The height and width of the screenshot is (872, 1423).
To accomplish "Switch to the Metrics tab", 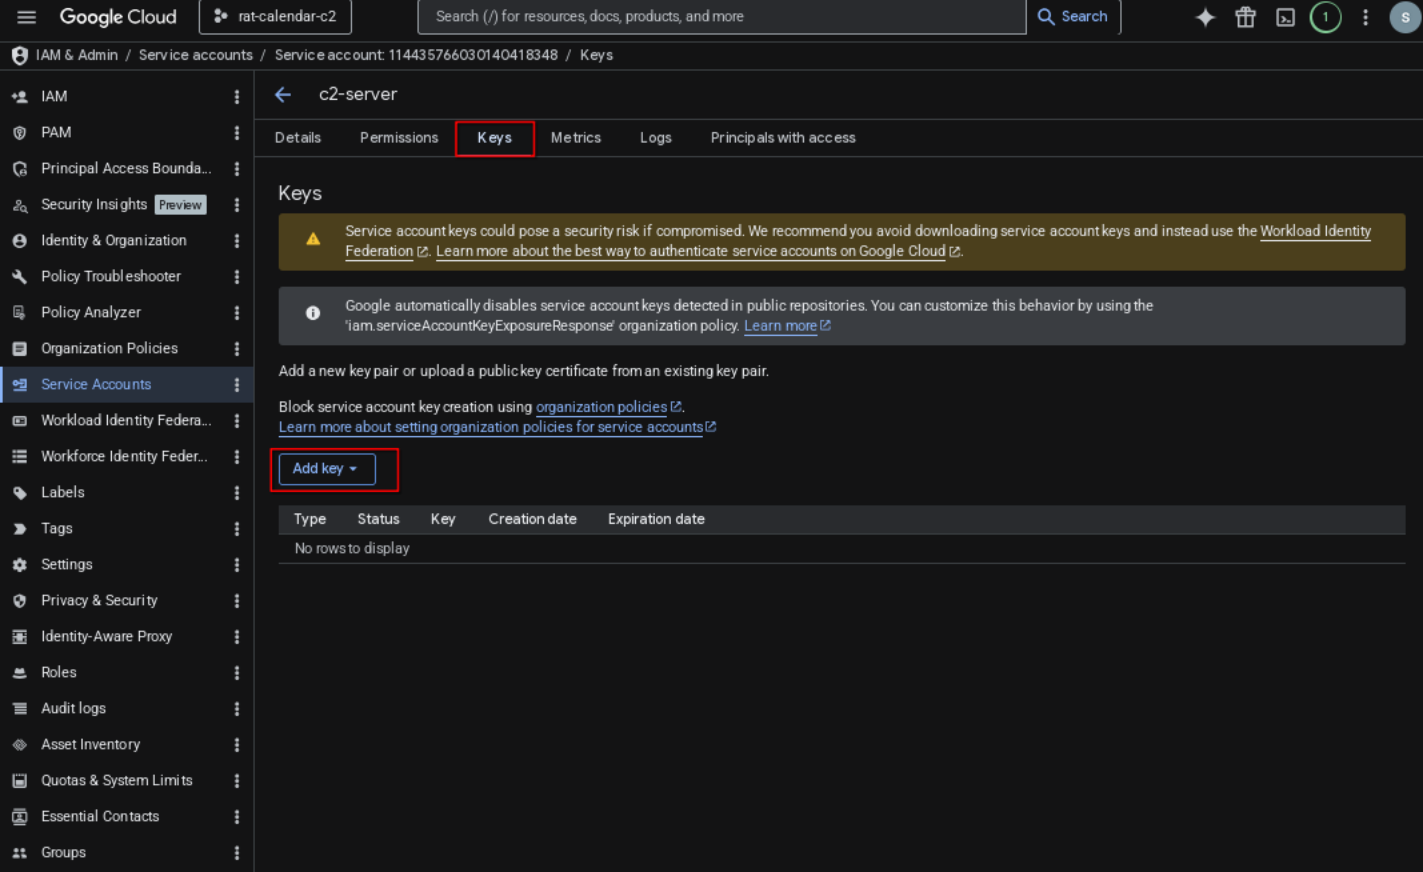I will [576, 138].
